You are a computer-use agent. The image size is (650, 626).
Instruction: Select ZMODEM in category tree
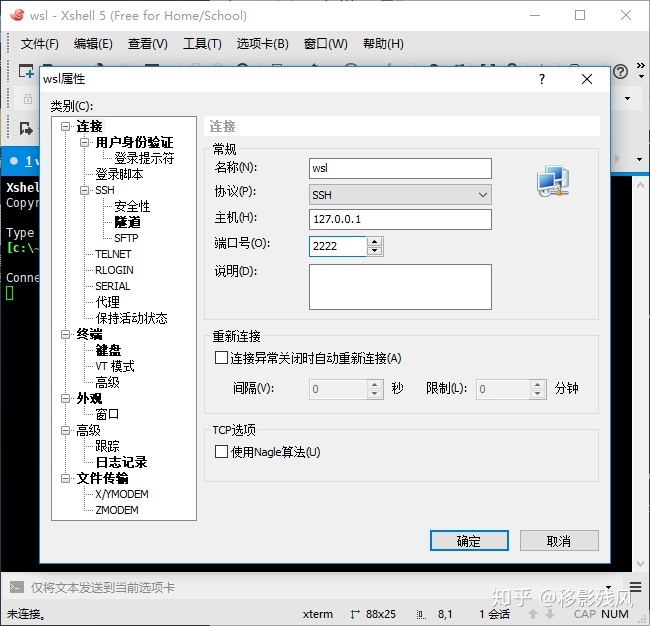(x=117, y=510)
